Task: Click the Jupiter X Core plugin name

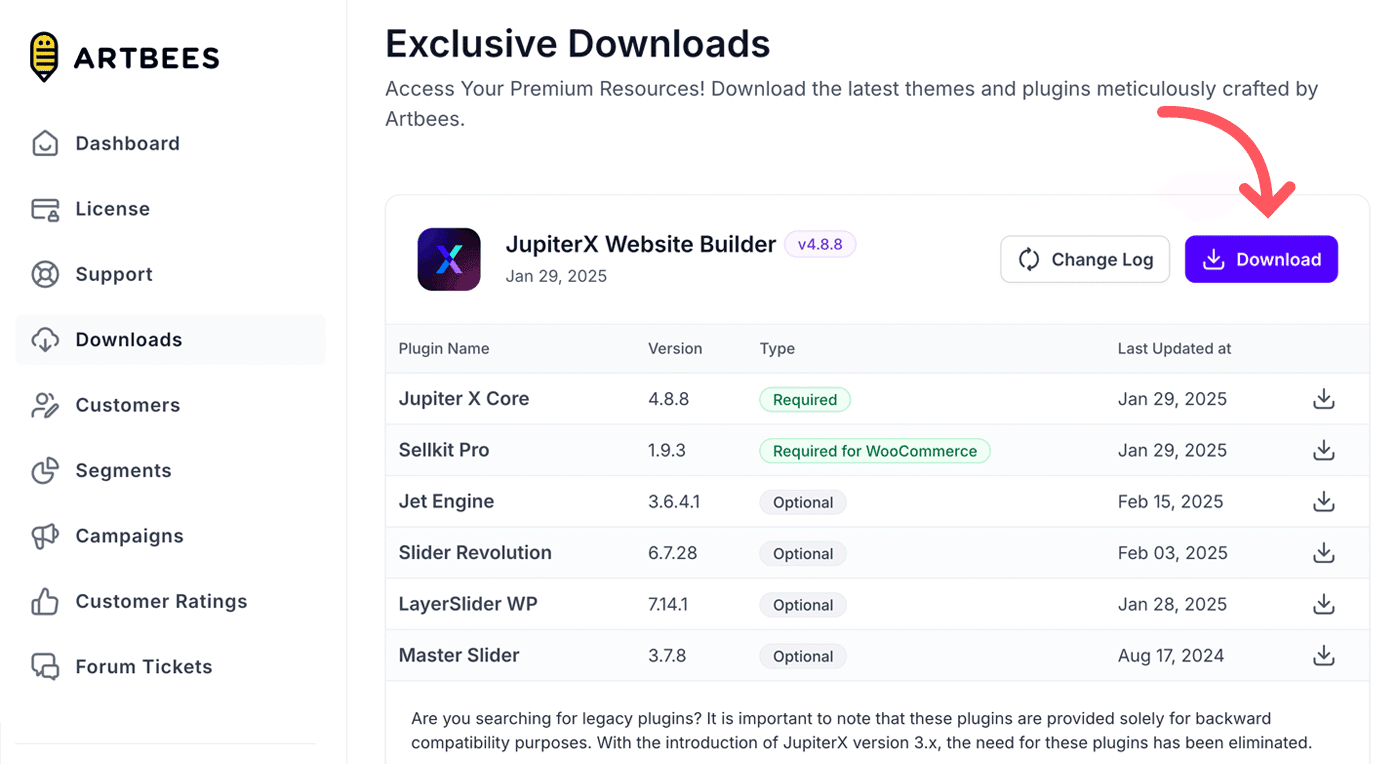Action: tap(464, 399)
